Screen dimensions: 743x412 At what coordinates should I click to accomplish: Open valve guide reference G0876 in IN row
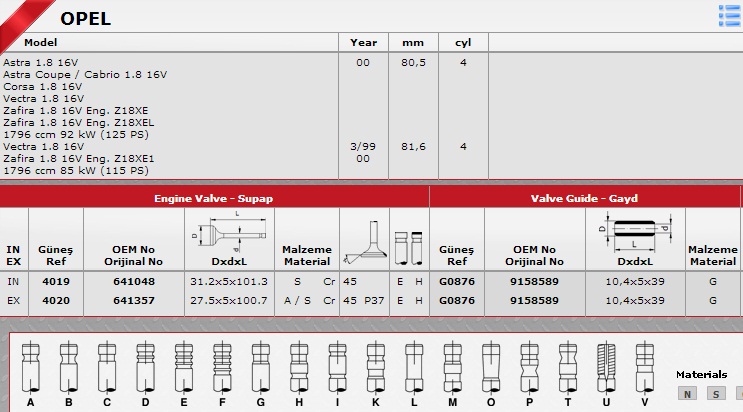click(x=457, y=282)
